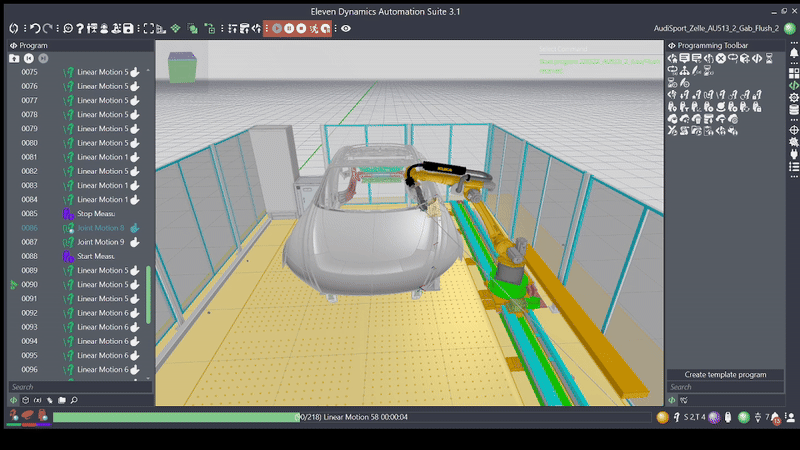The image size is (800, 450).
Task: Click the locked motion icon in Programming Toolbar
Action: coord(757,95)
